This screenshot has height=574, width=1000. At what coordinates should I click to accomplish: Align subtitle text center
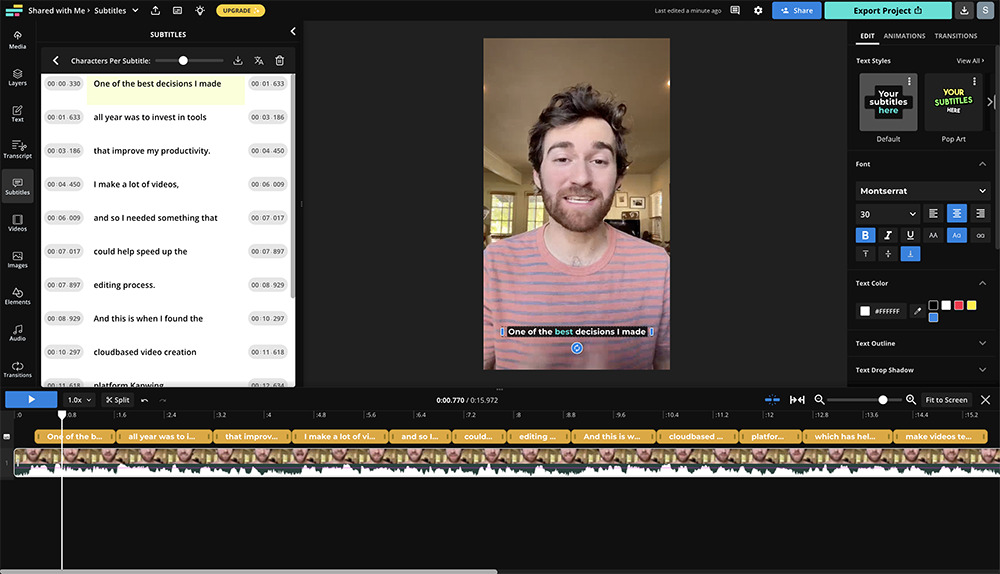point(957,214)
